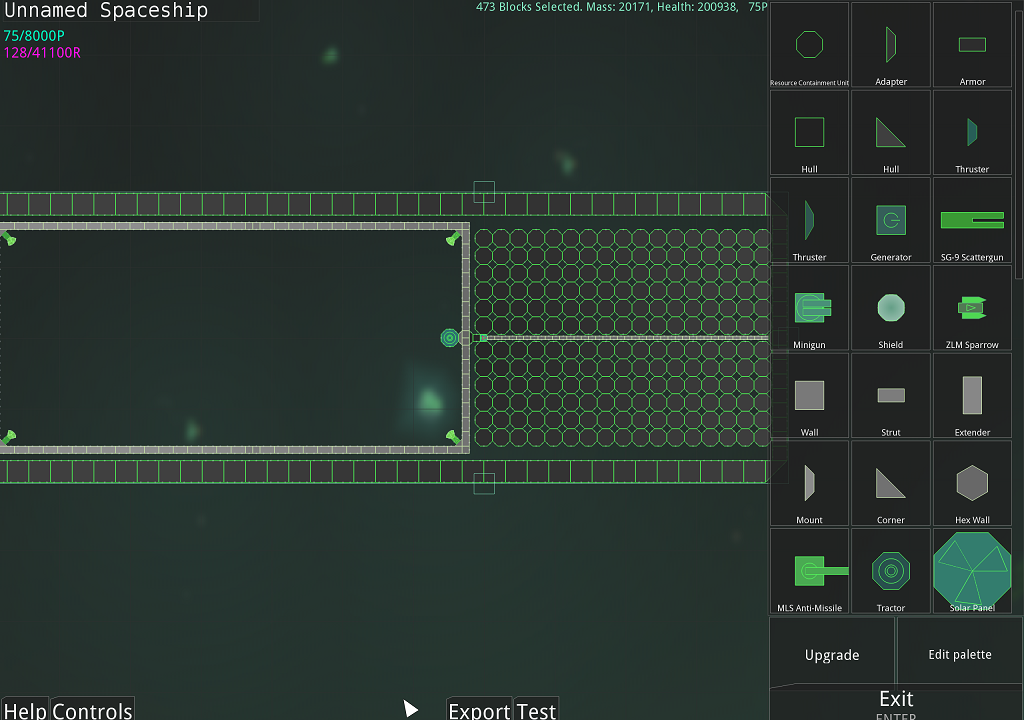The image size is (1024, 720).
Task: Select the Minigun weapon block
Action: tap(809, 308)
